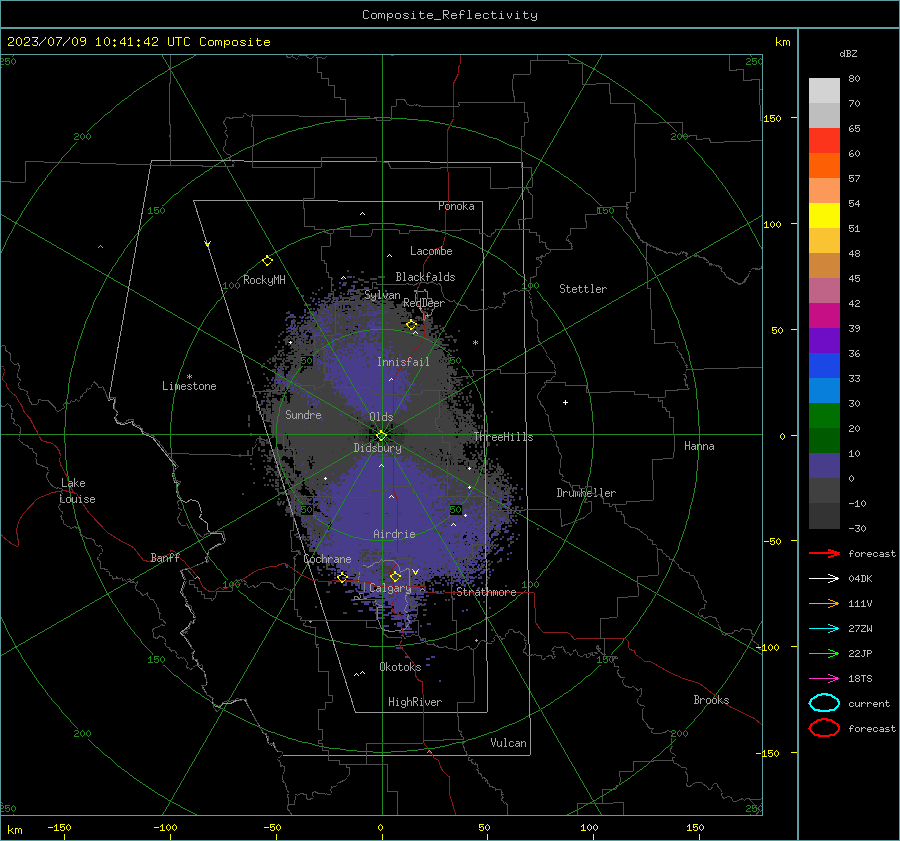Click the 'current' legend text
900x841 pixels.
click(x=869, y=703)
